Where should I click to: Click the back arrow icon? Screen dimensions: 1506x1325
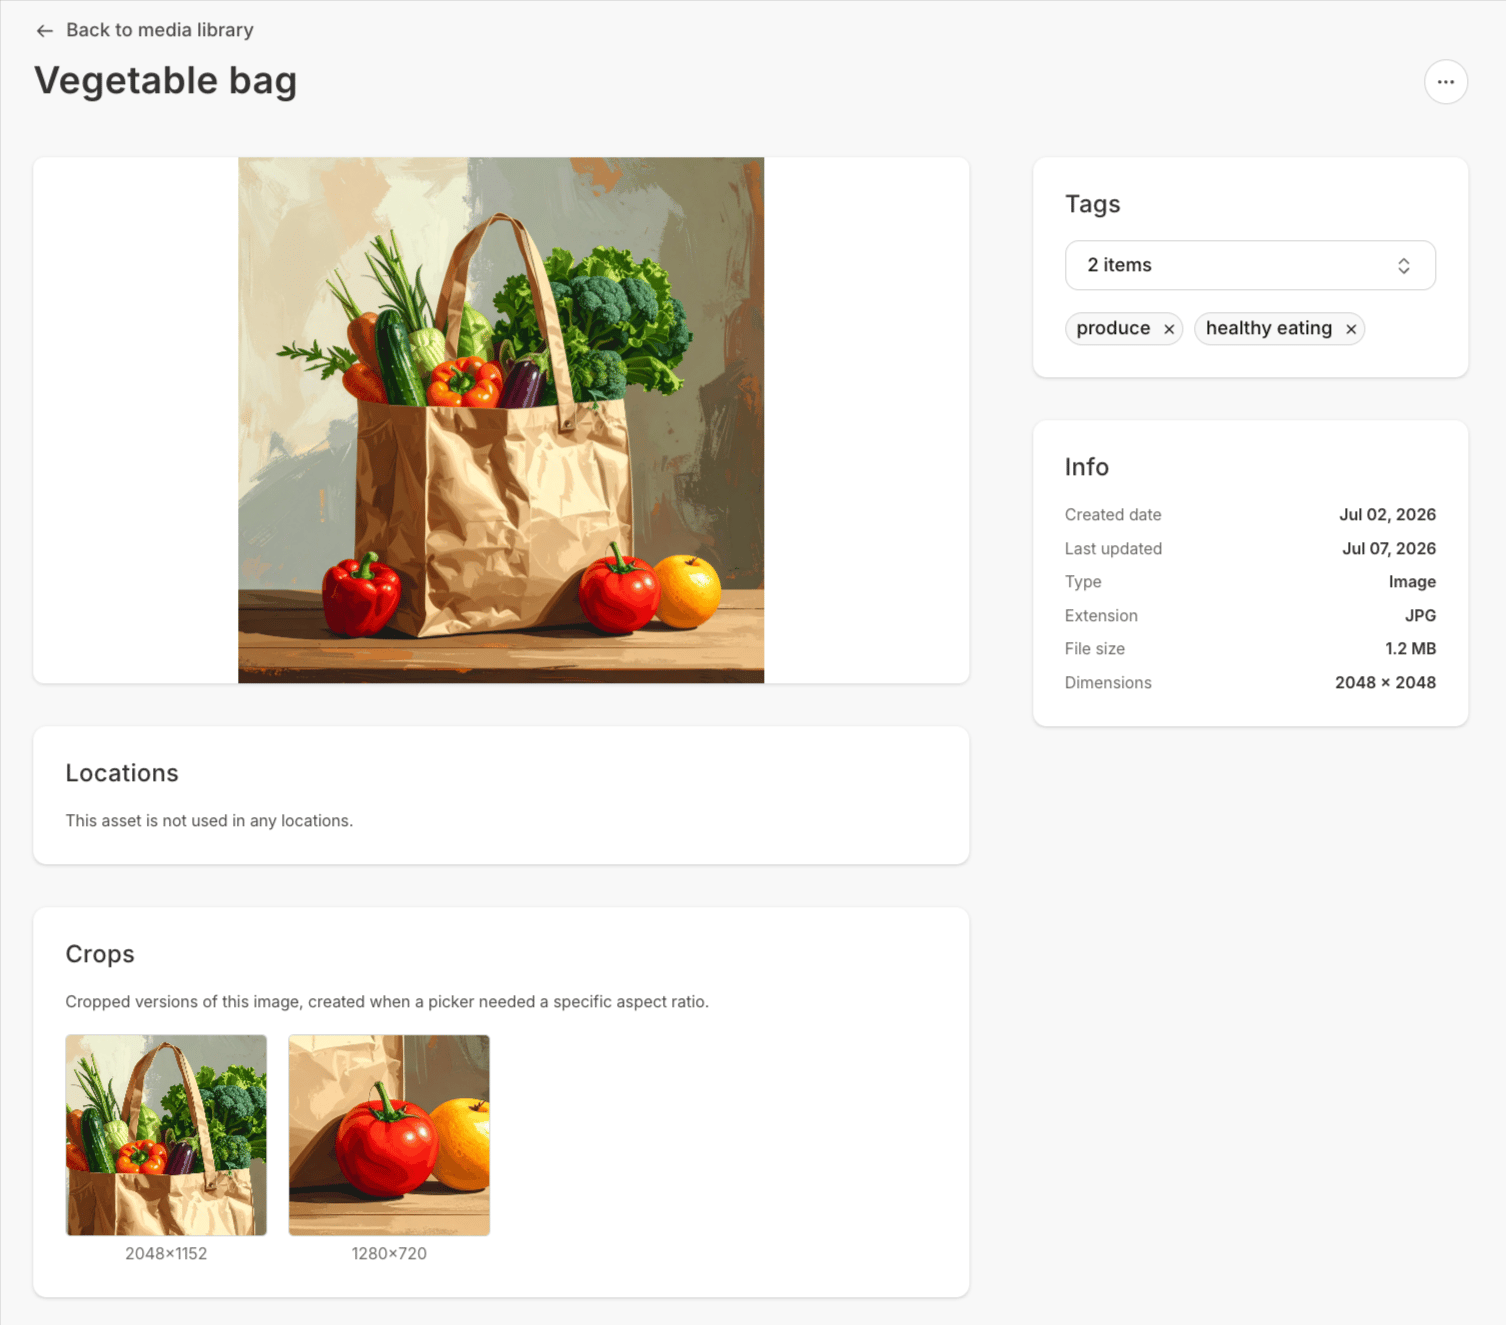tap(44, 31)
